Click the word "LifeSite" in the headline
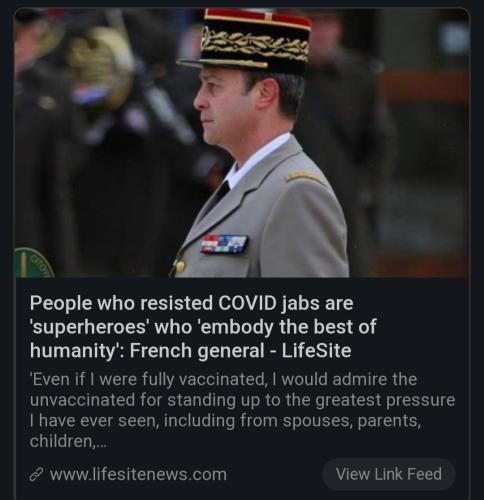Screen dimensions: 484x500 316,351
